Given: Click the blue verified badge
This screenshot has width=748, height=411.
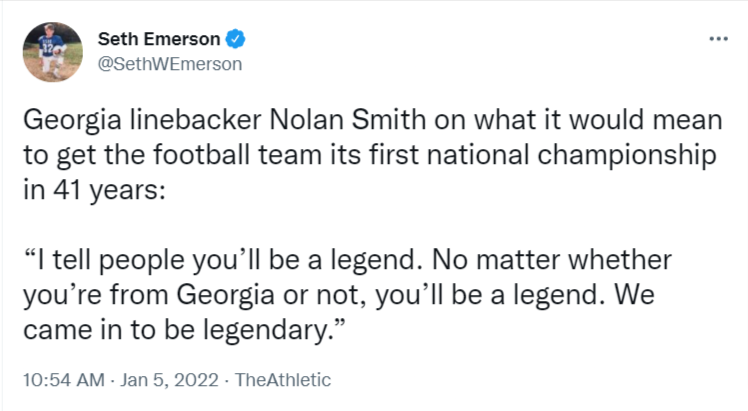Looking at the screenshot, I should click(x=236, y=39).
